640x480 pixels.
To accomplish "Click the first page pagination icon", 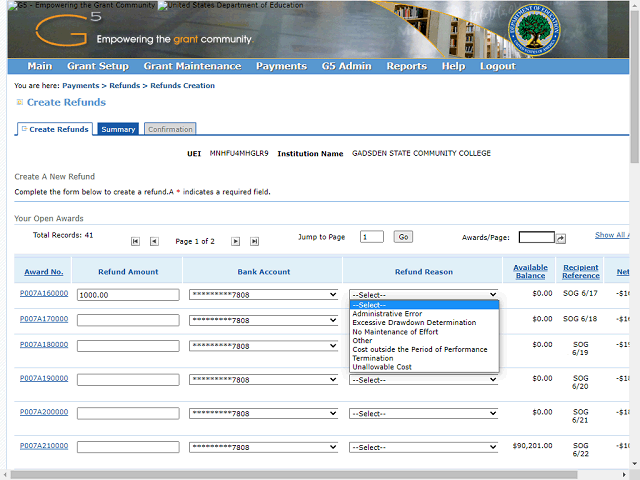I will pos(136,241).
